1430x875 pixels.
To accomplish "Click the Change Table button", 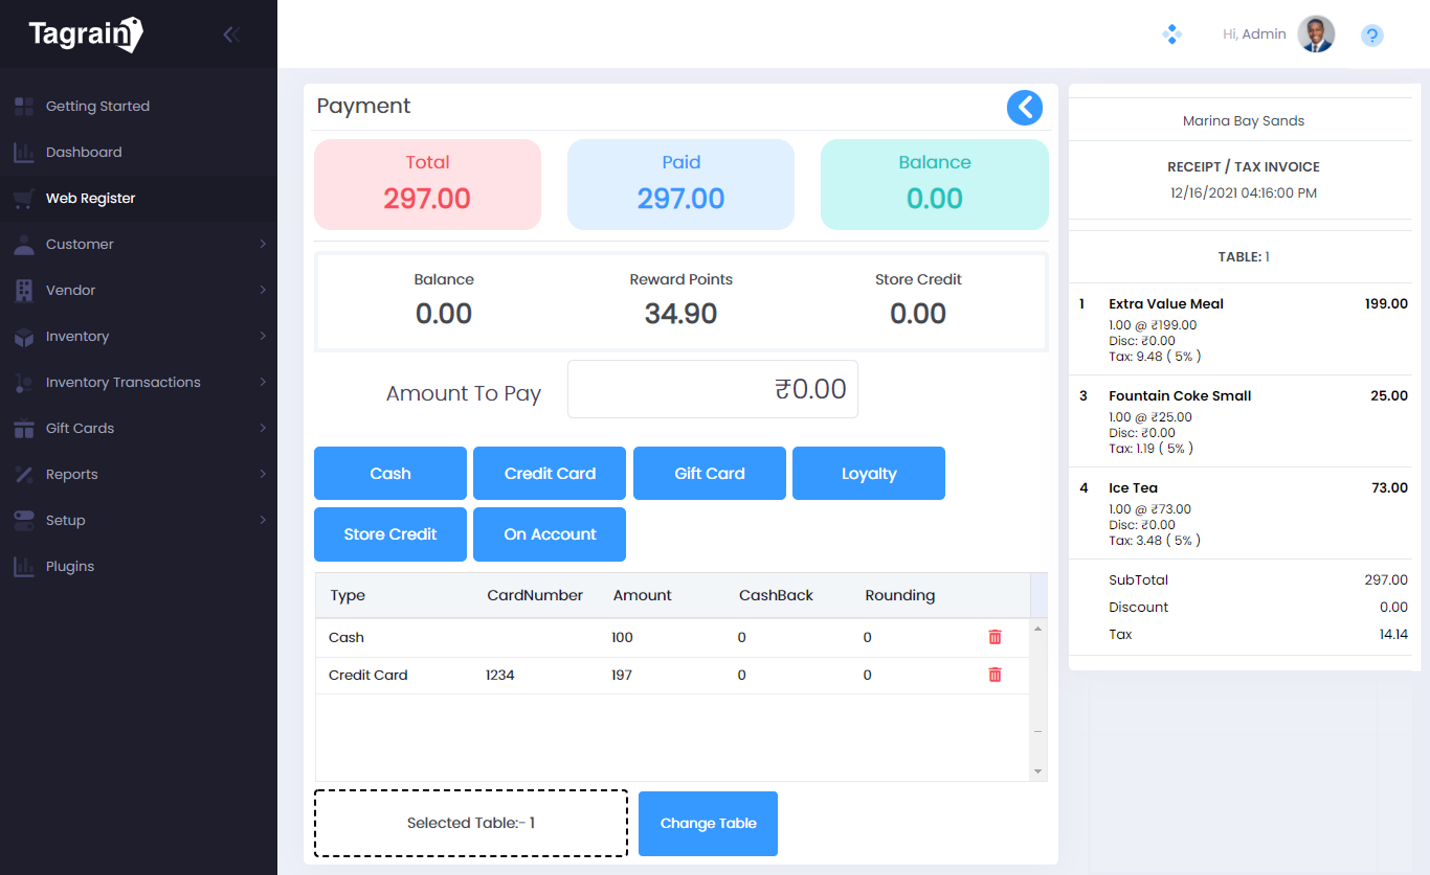I will click(x=707, y=823).
